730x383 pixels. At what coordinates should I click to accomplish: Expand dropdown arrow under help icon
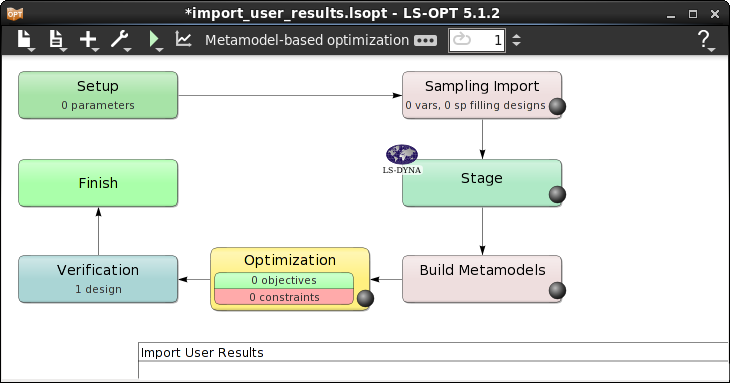coord(712,49)
